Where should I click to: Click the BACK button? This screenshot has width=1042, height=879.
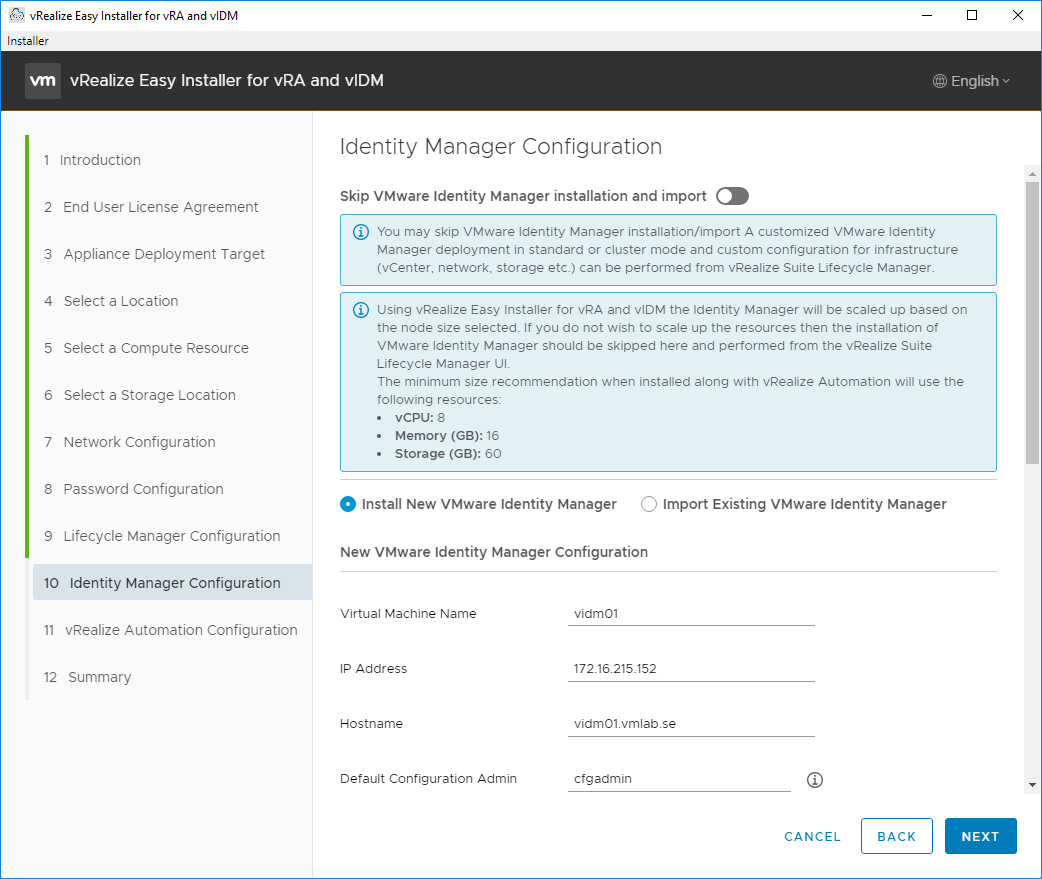[896, 836]
